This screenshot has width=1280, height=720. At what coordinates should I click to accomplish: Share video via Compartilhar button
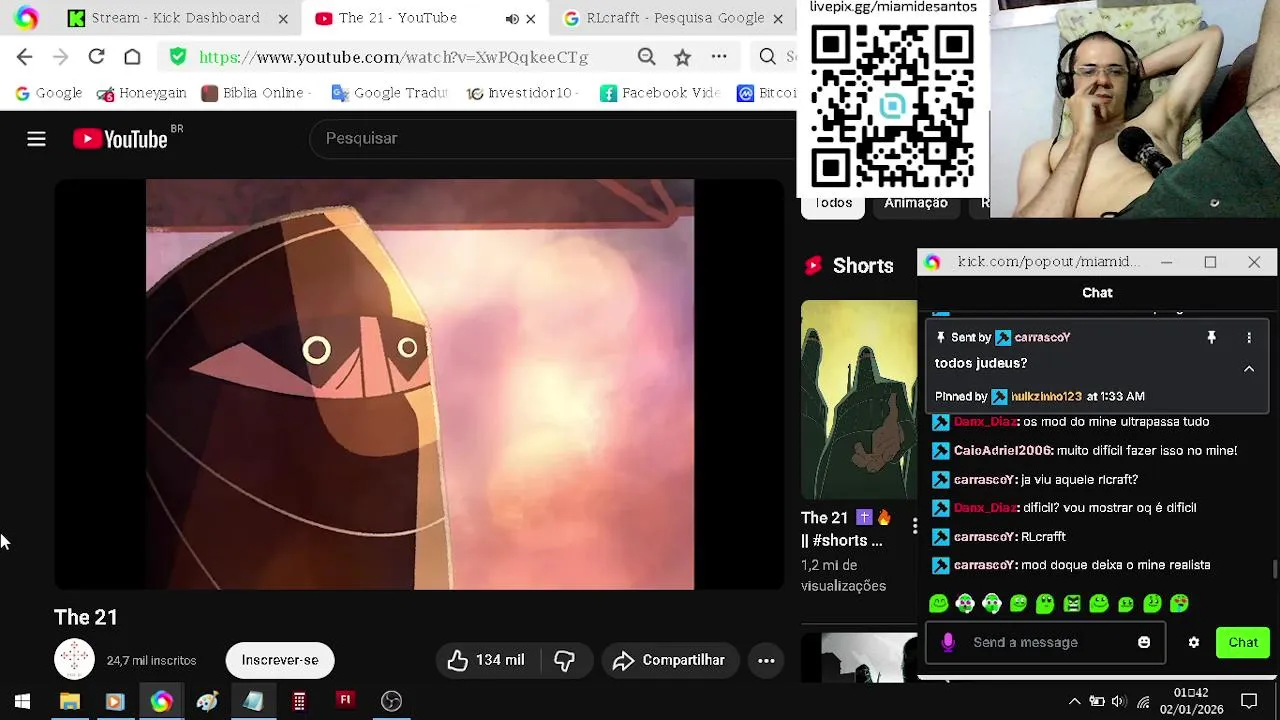[x=669, y=660]
